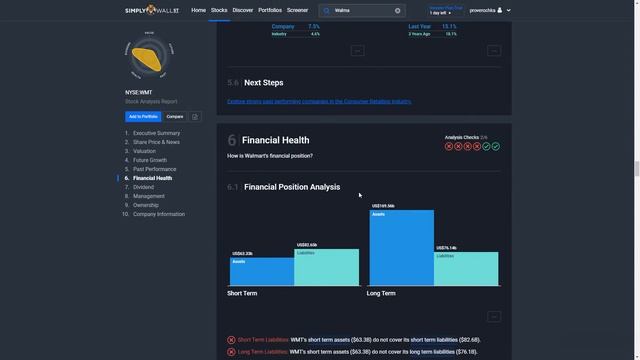Go to Ownership section

[146, 205]
